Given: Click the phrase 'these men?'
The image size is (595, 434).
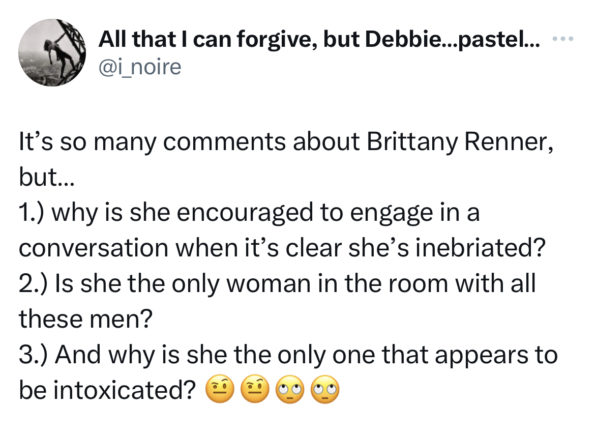Looking at the screenshot, I should coord(85,319).
